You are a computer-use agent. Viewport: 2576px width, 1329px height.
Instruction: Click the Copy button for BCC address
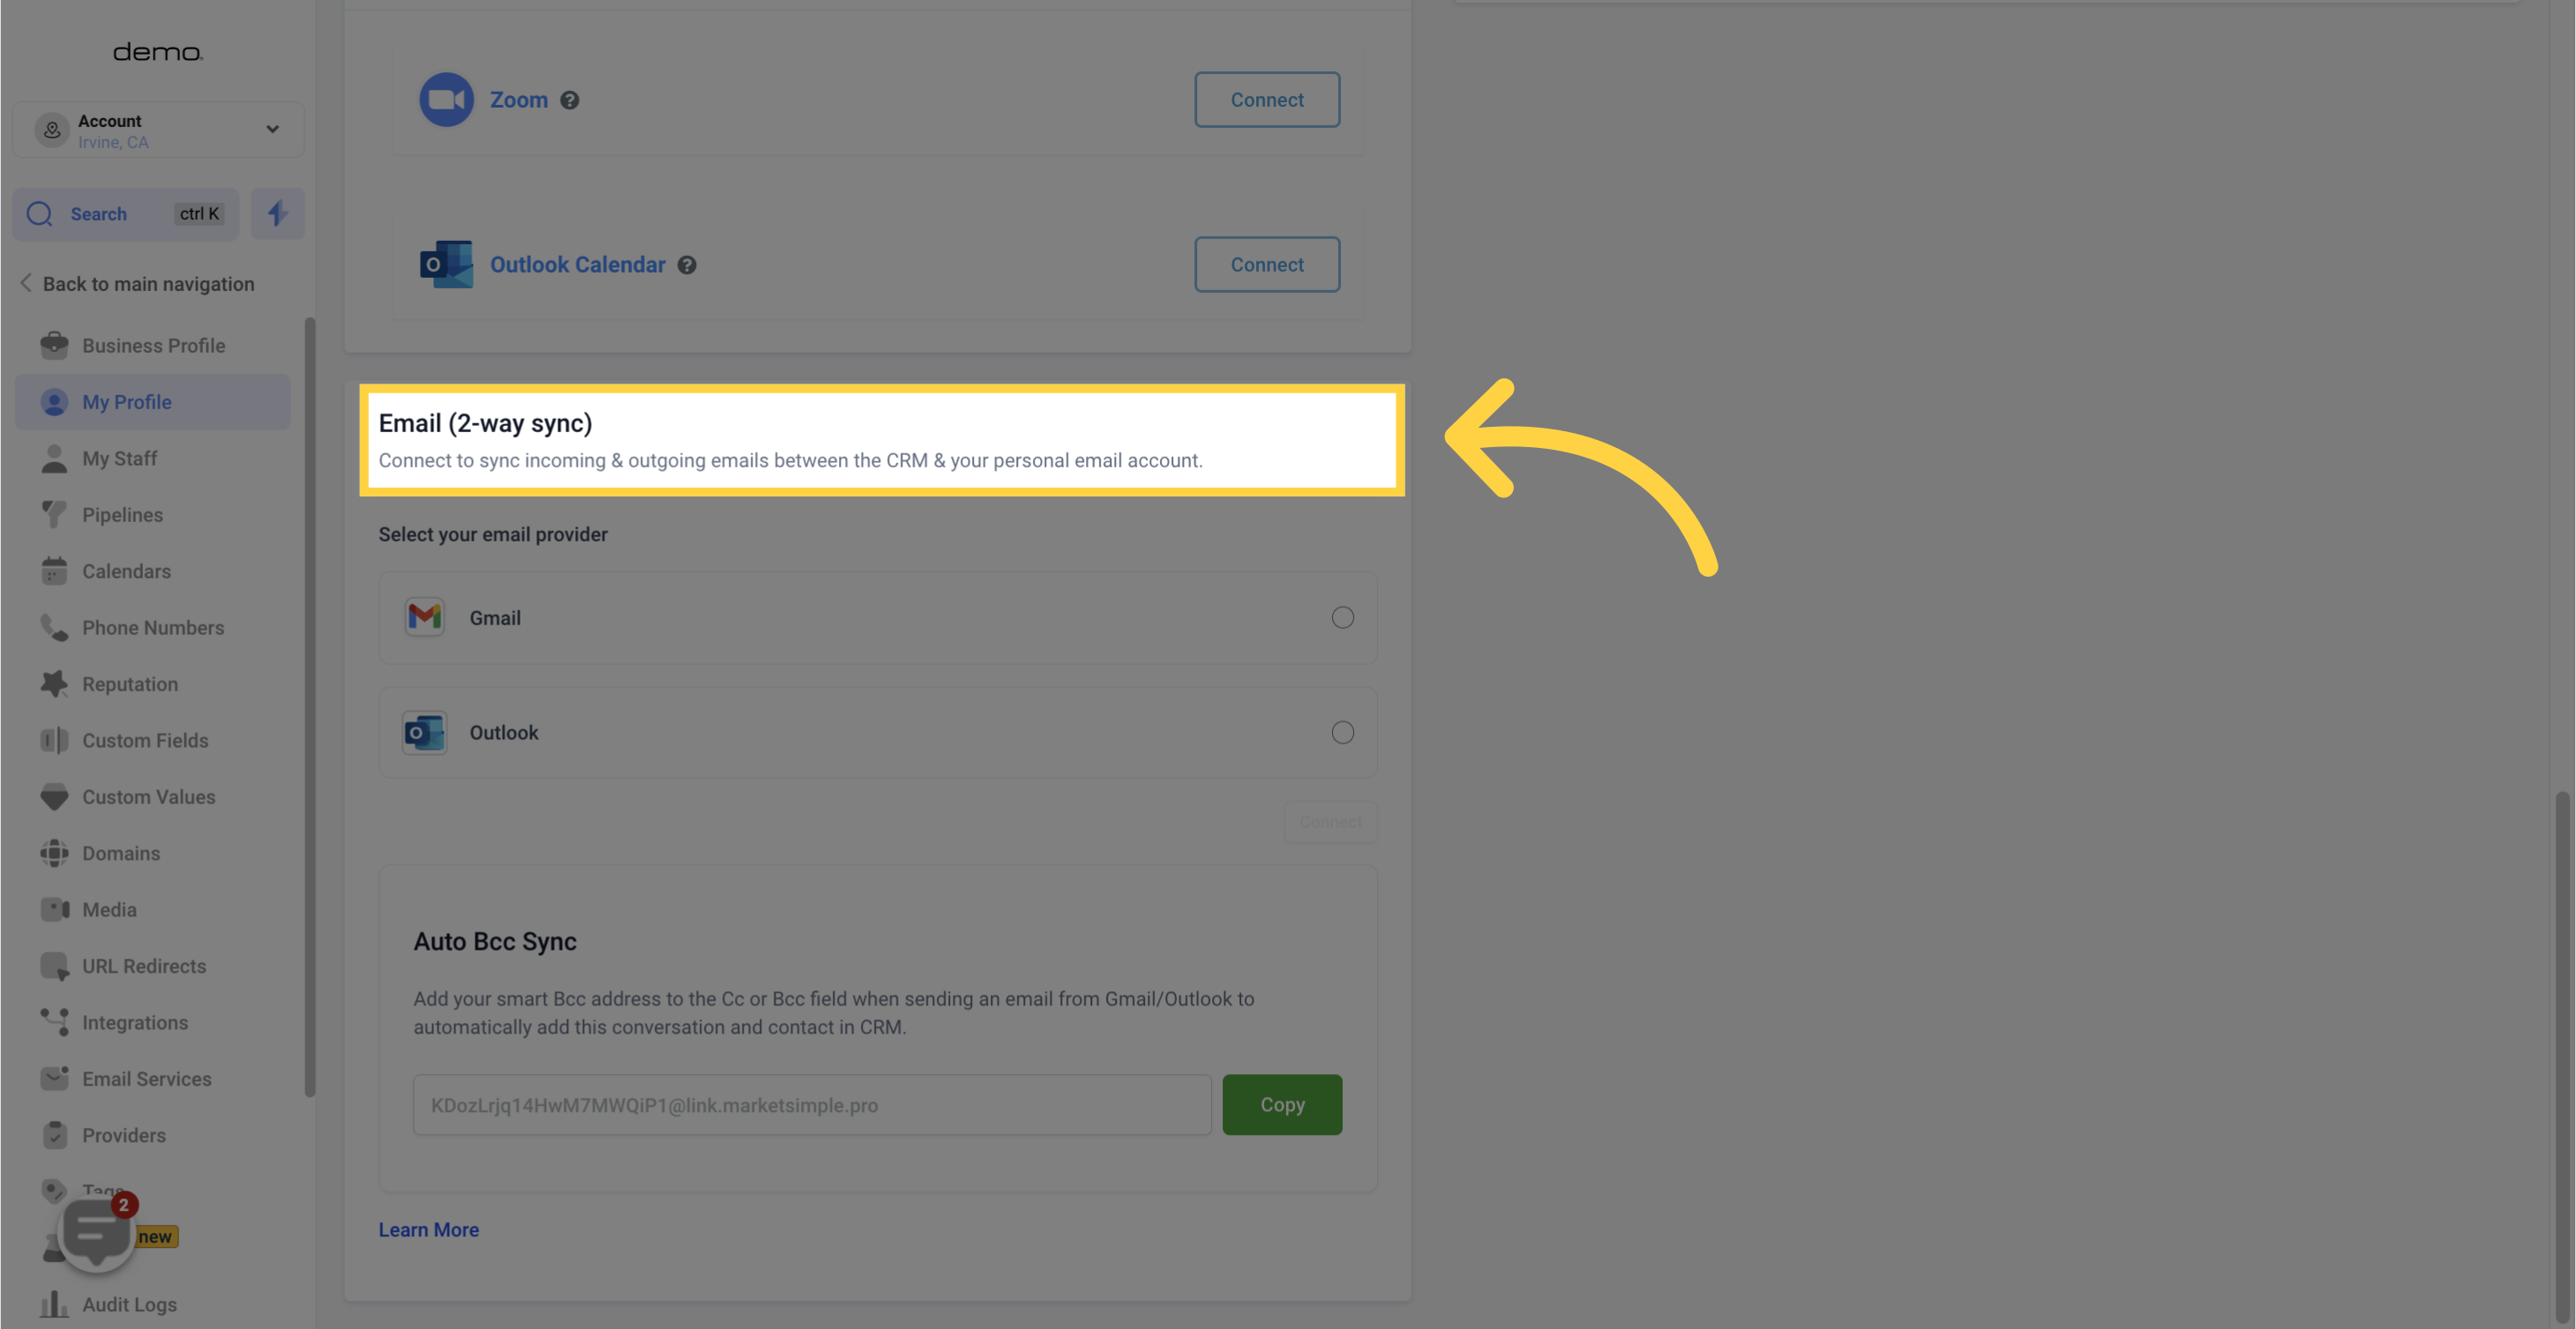tap(1281, 1103)
